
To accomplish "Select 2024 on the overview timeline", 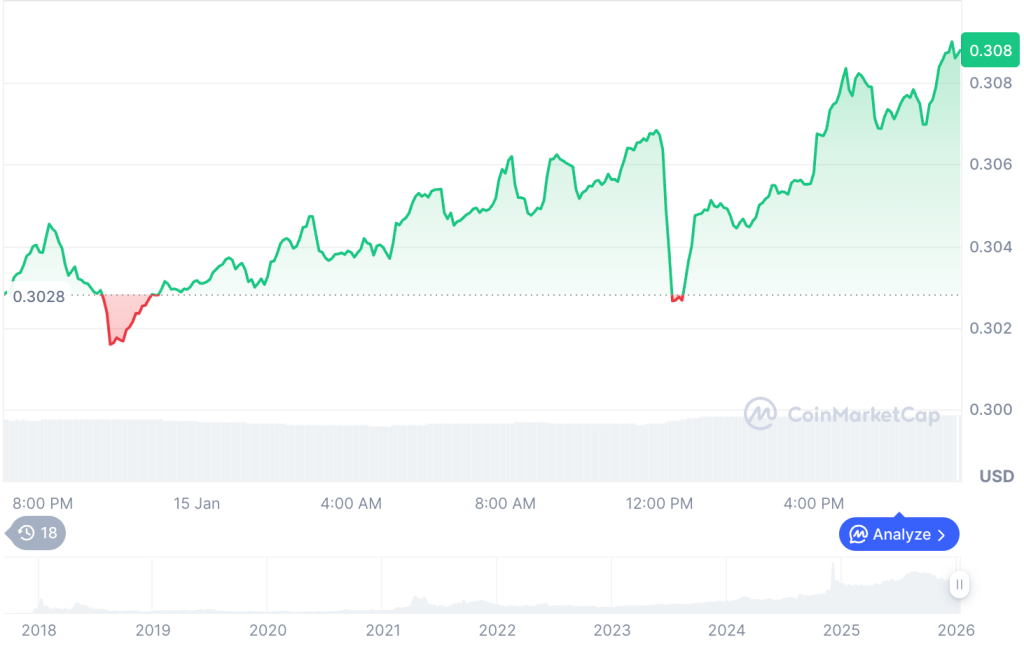I will 726,630.
